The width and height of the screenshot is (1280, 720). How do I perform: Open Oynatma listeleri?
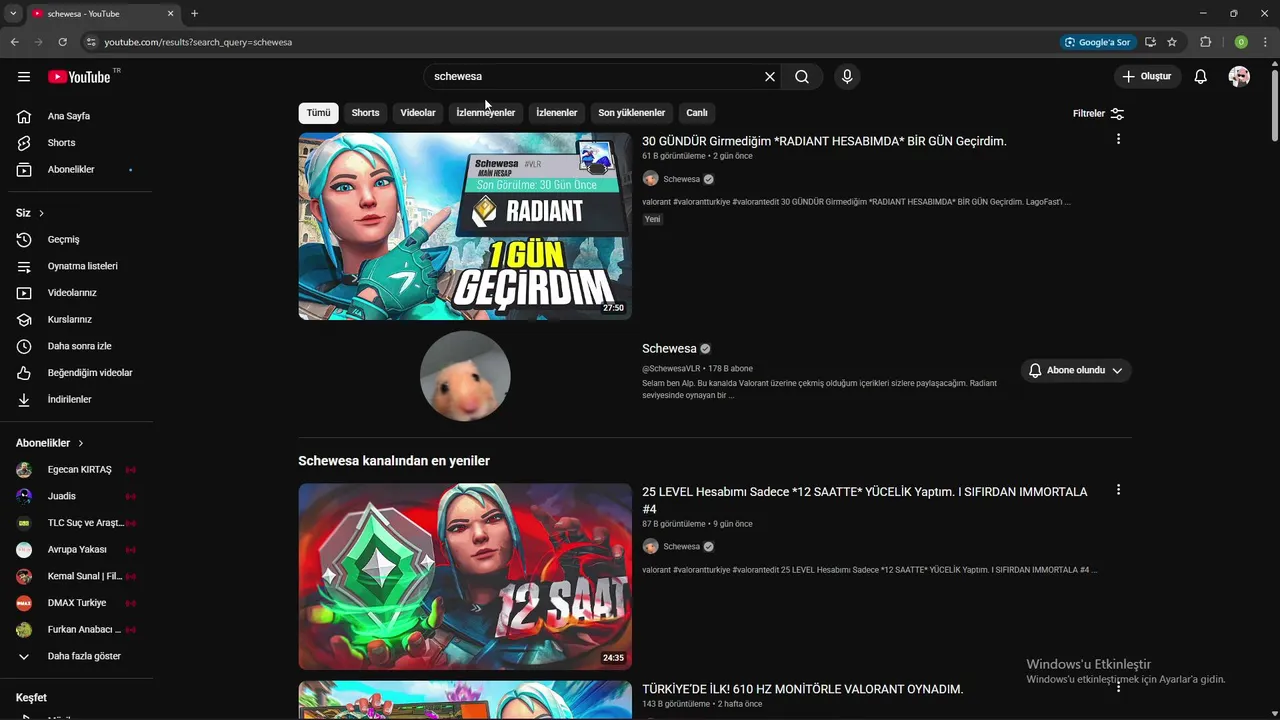point(77,266)
